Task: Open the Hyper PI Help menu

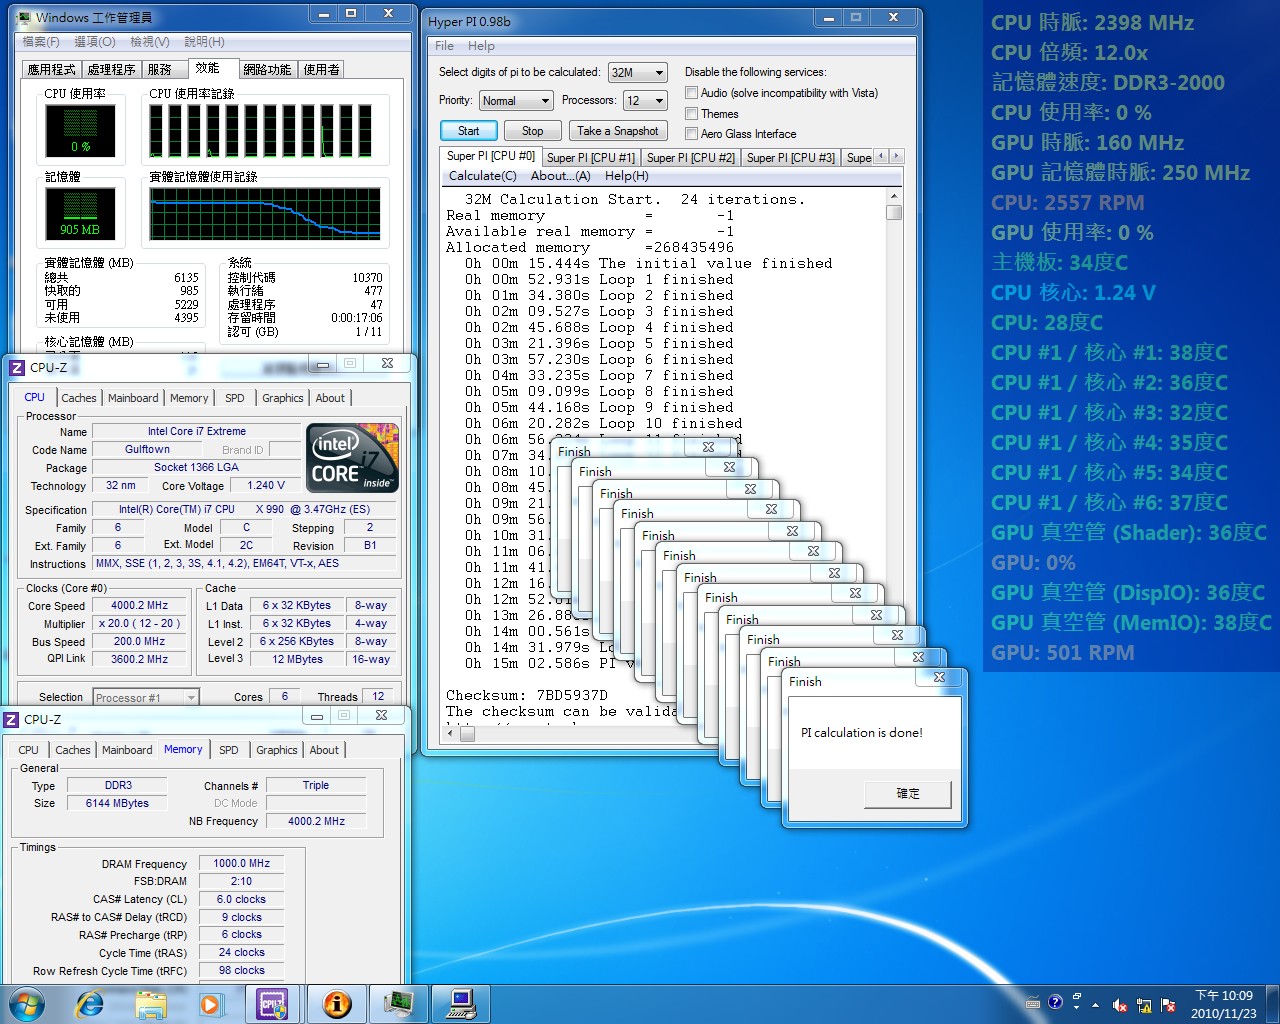Action: click(x=481, y=46)
